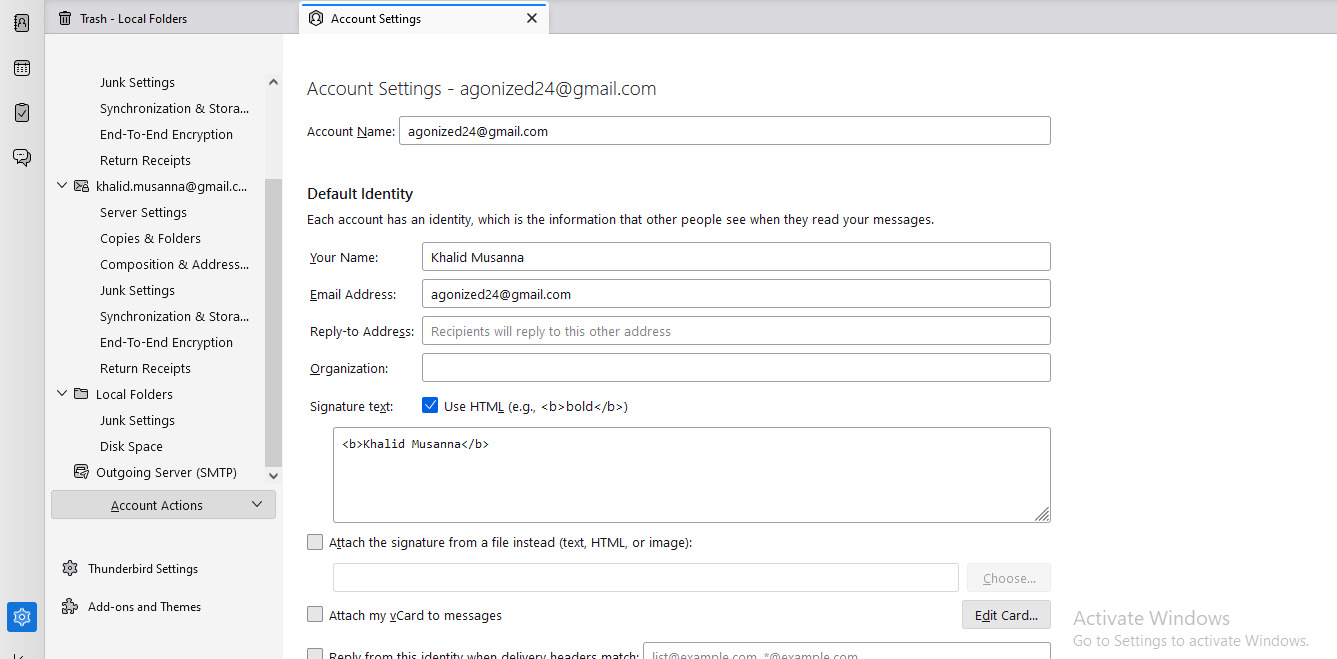Select End-To-End Encryption under khalid.musanna account
Viewport: 1337px width, 659px height.
click(166, 342)
